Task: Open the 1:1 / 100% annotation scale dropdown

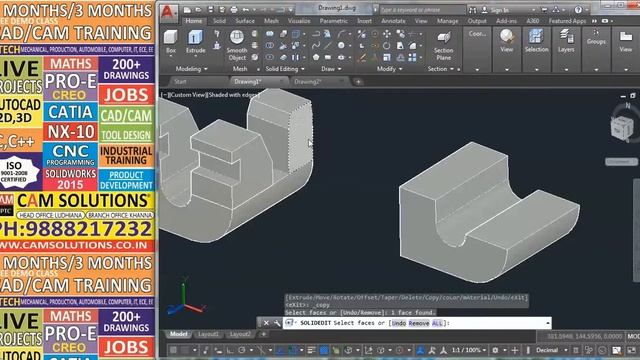Action: (469, 350)
